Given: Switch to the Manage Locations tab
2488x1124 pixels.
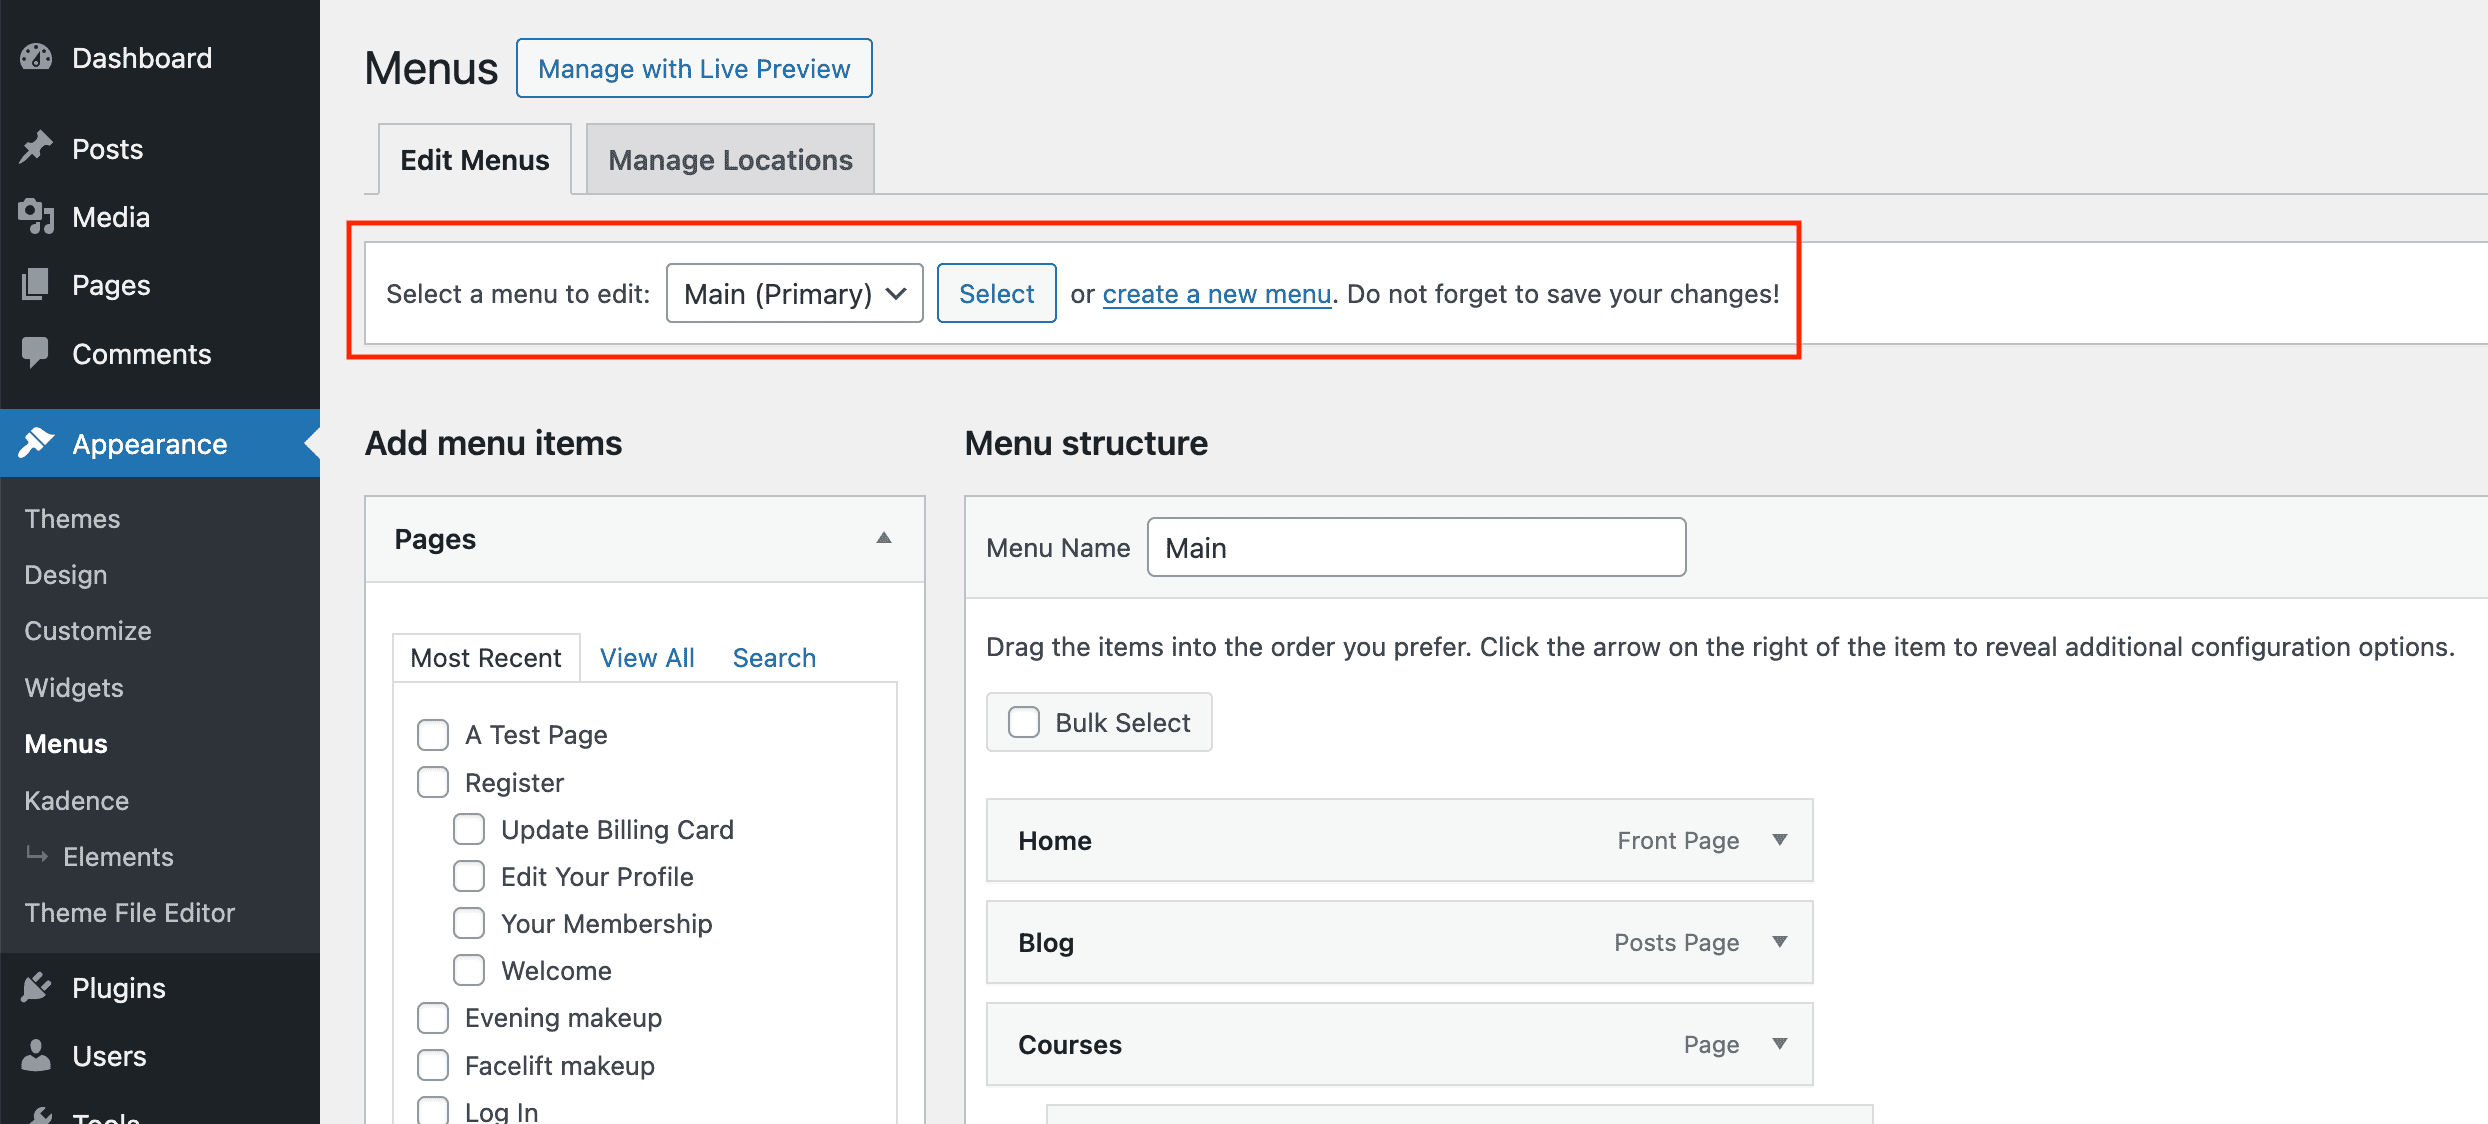Looking at the screenshot, I should [x=729, y=158].
